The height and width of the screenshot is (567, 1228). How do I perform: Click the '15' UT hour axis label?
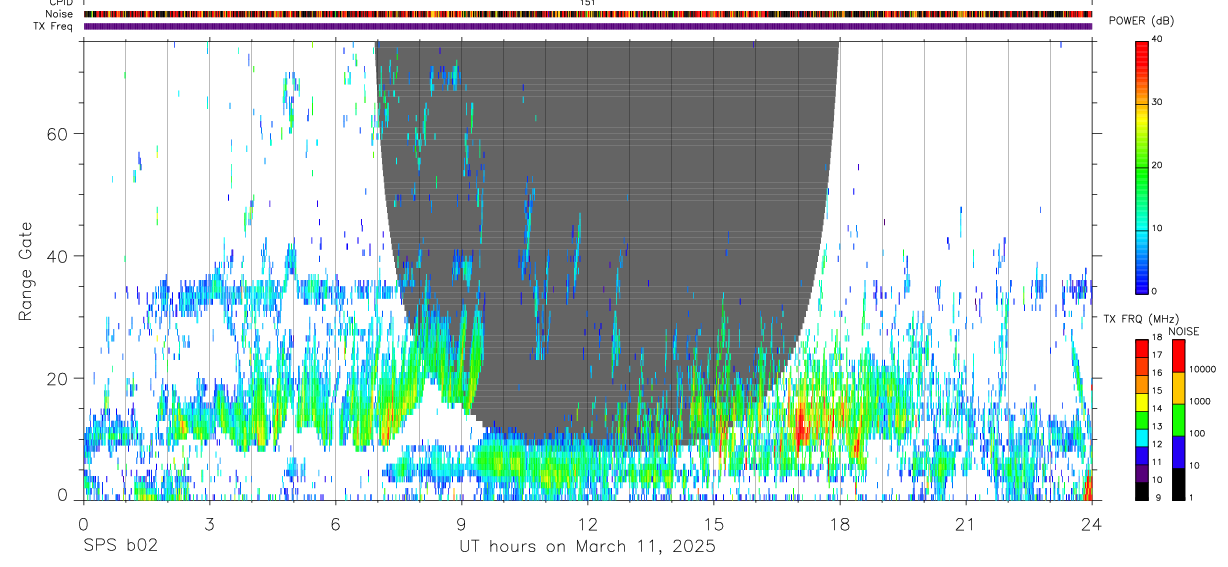(714, 523)
